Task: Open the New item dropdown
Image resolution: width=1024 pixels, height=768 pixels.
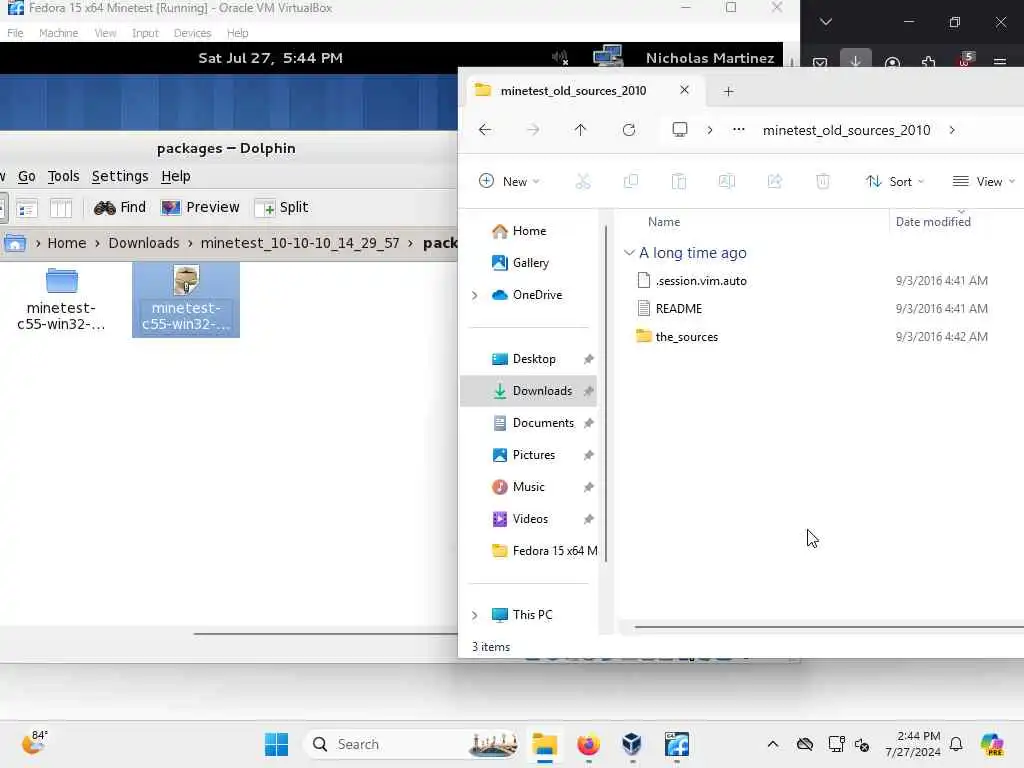Action: click(509, 182)
